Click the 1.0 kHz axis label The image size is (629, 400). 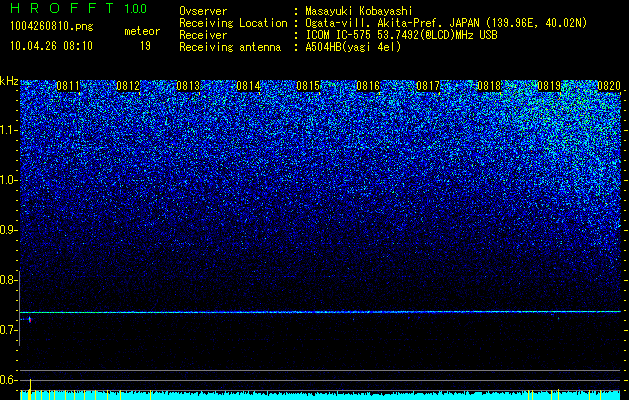pyautogui.click(x=9, y=180)
